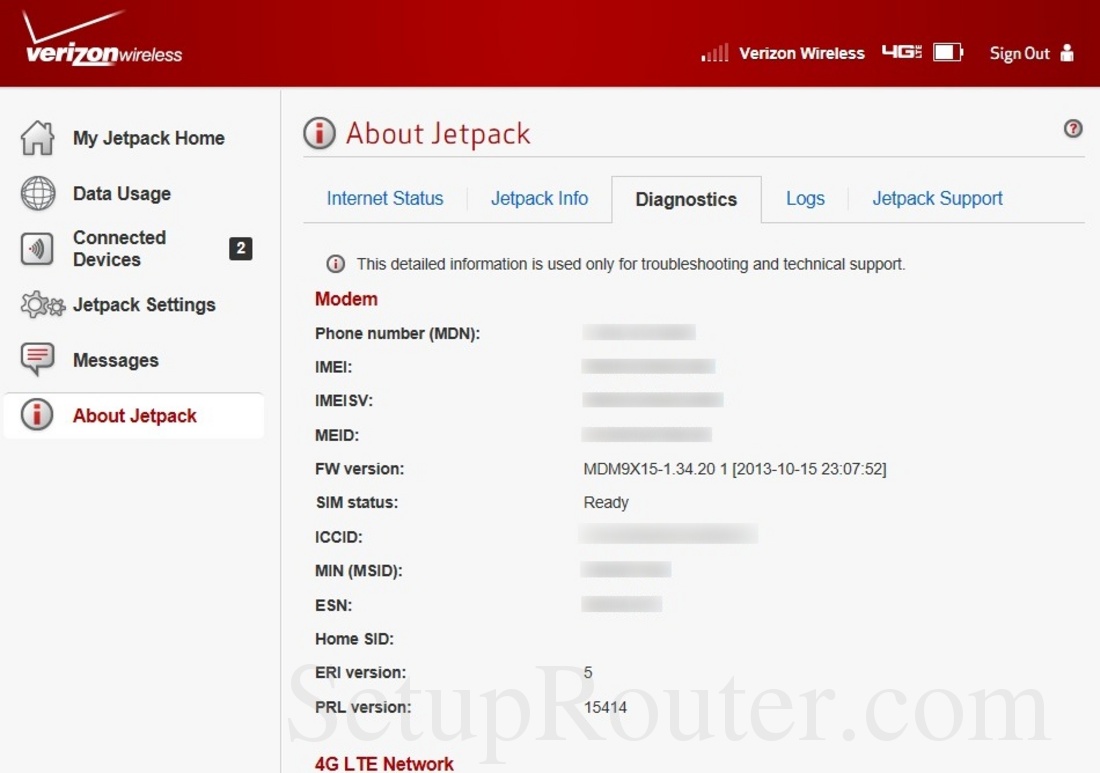The height and width of the screenshot is (773, 1100).
Task: Click the IMEISV: label
Action: tap(344, 401)
